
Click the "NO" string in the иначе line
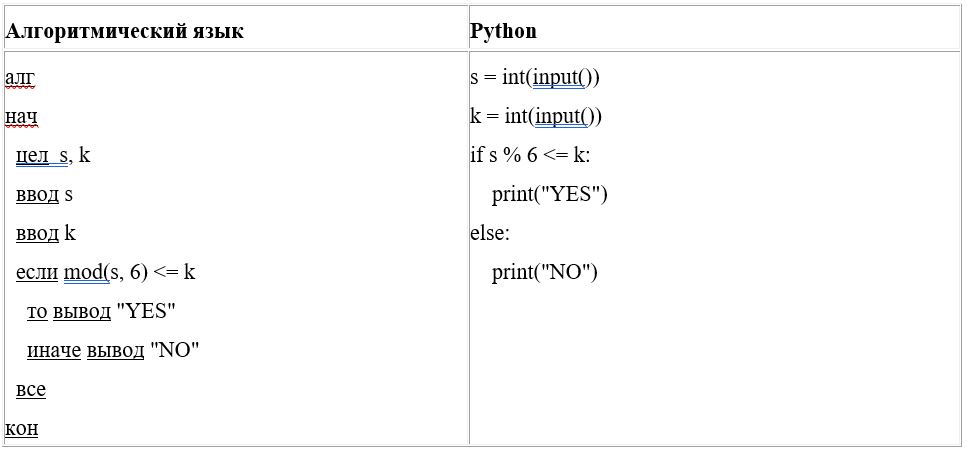click(x=175, y=351)
